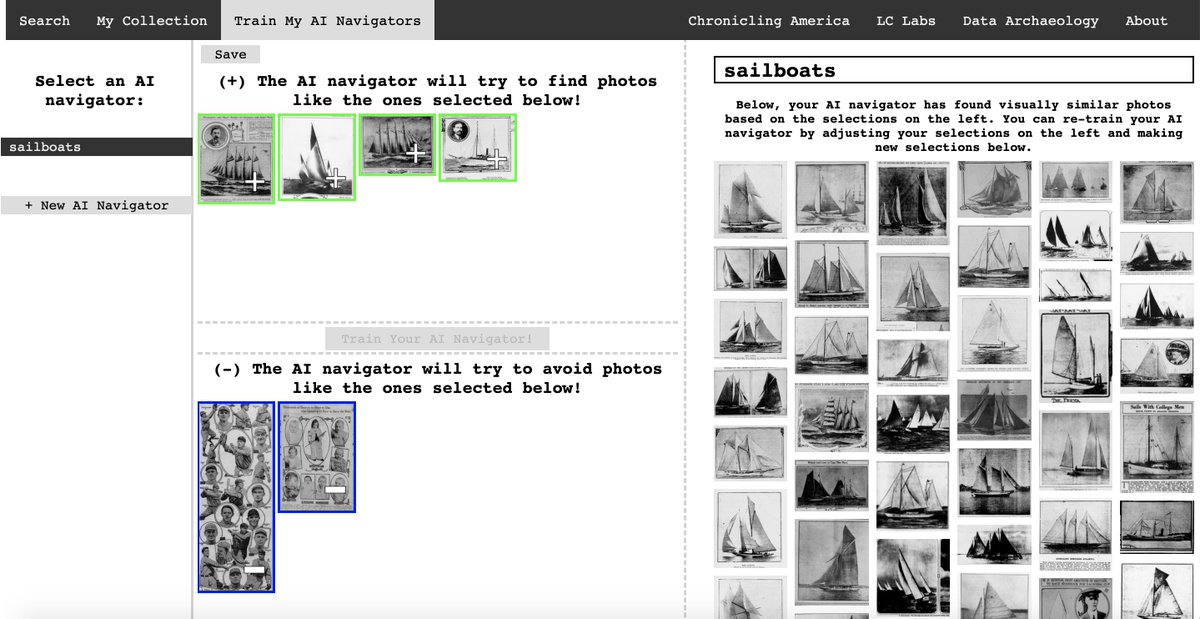Focus the sailboats navigator name field

pyautogui.click(x=953, y=70)
